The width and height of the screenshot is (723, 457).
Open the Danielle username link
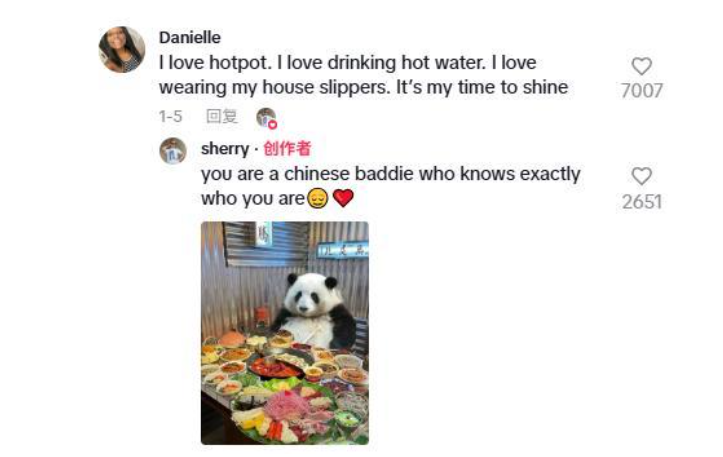pyautogui.click(x=190, y=37)
